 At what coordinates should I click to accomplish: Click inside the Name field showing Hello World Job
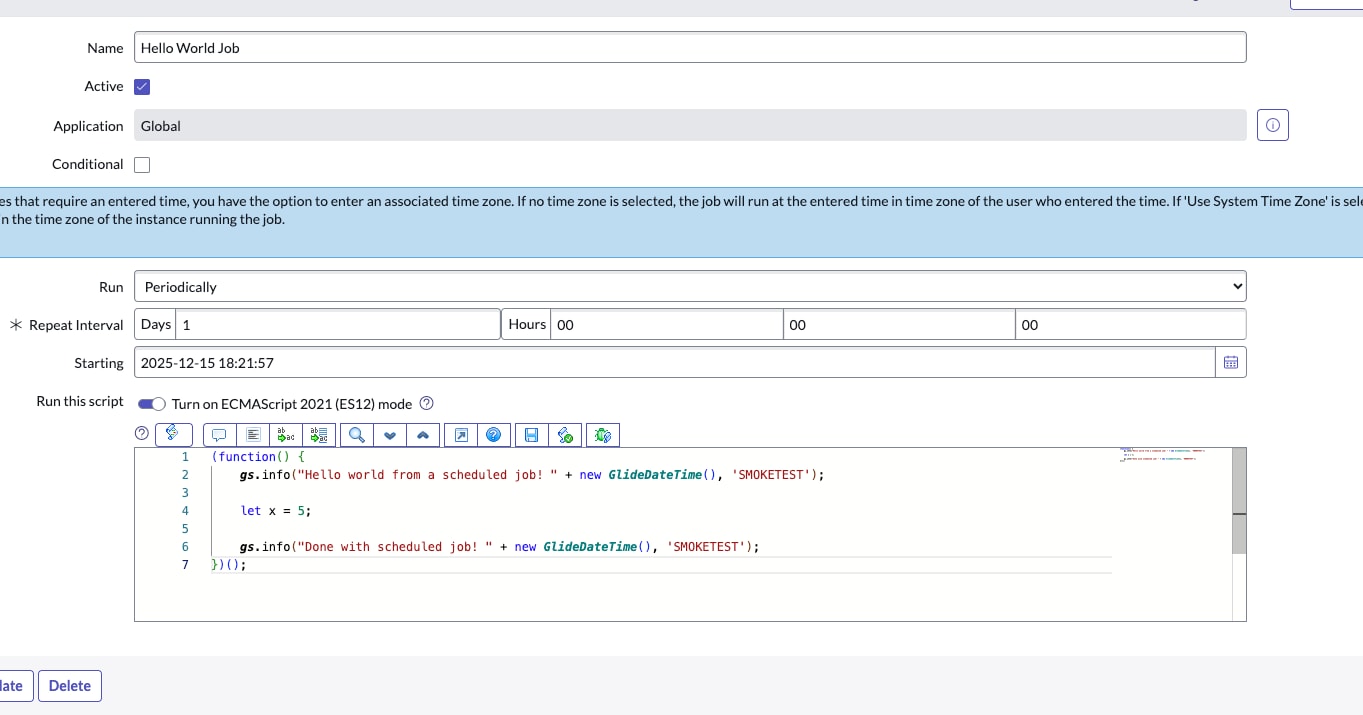pos(690,46)
